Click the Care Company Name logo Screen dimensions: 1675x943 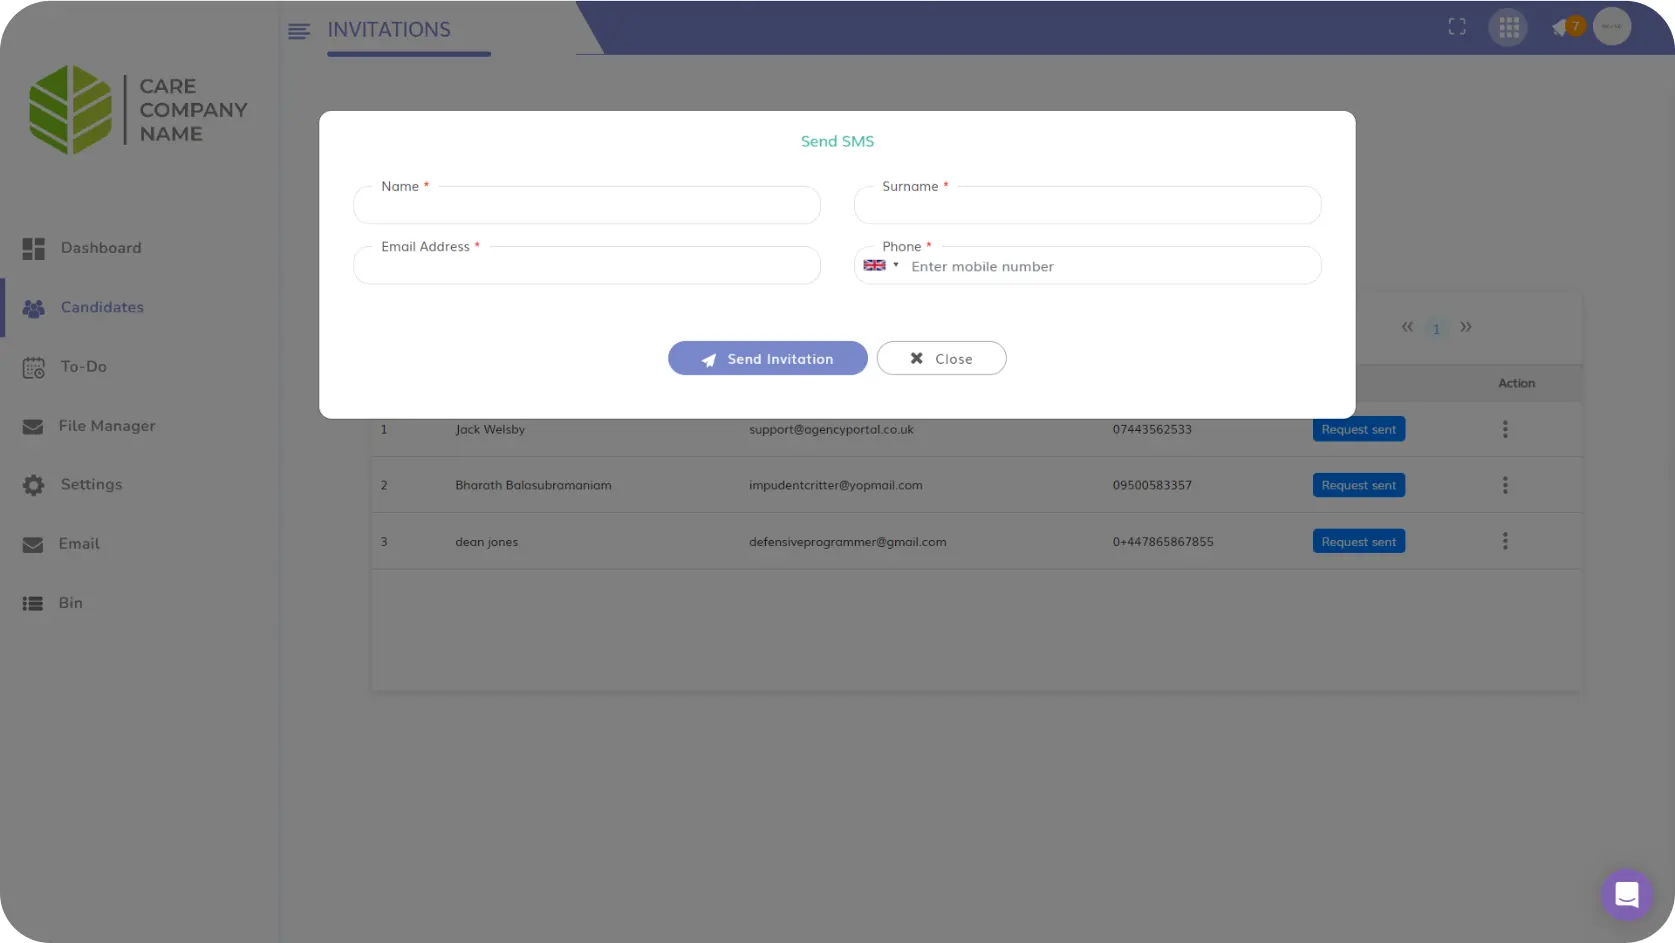coord(138,110)
